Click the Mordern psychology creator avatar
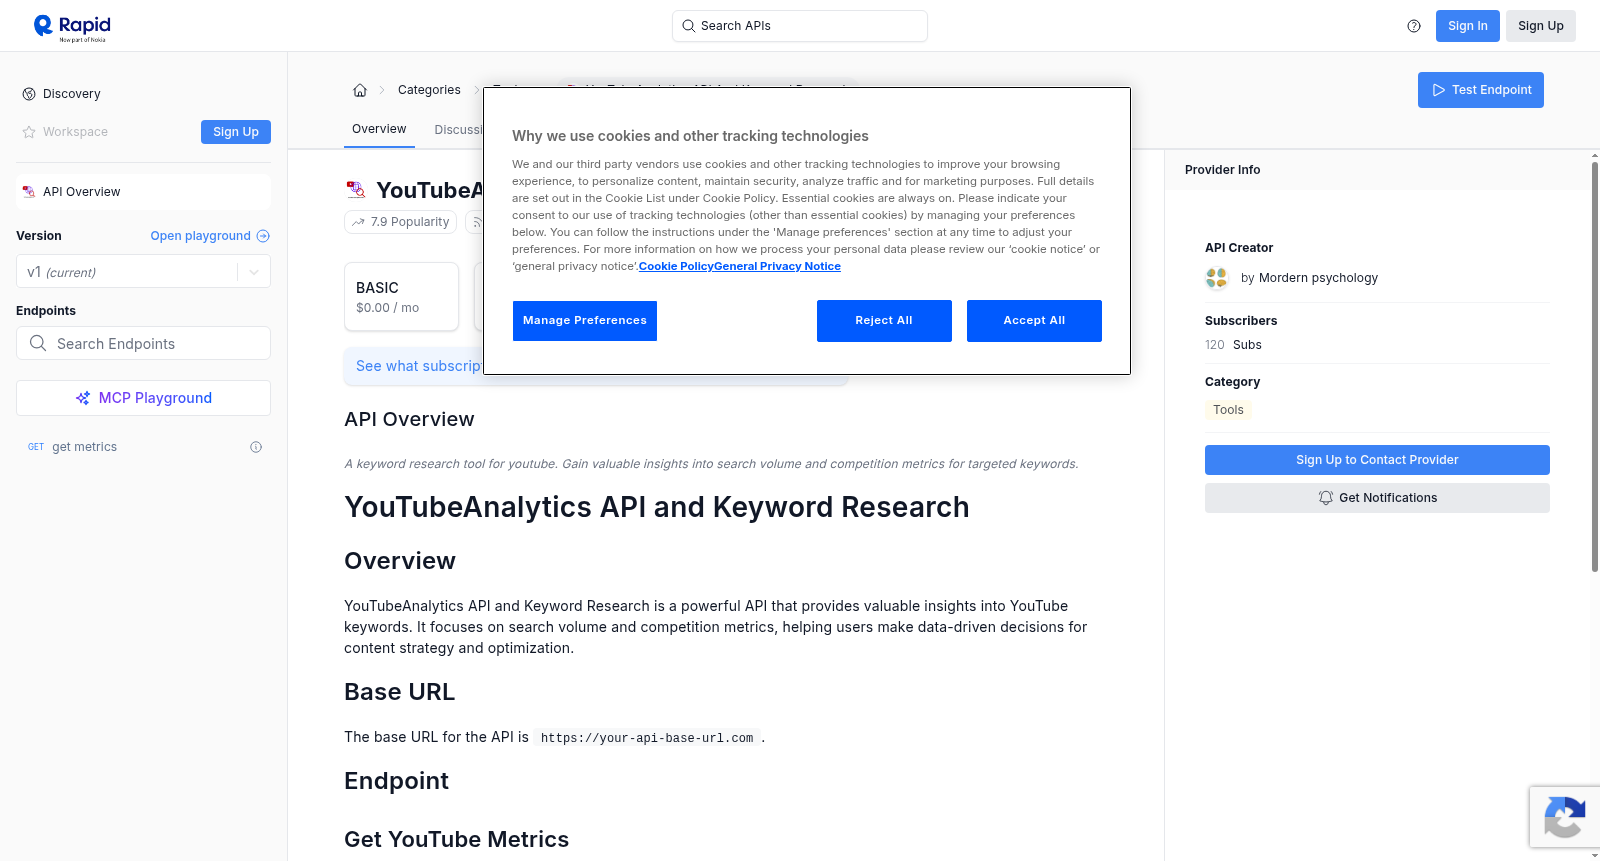 1217,278
